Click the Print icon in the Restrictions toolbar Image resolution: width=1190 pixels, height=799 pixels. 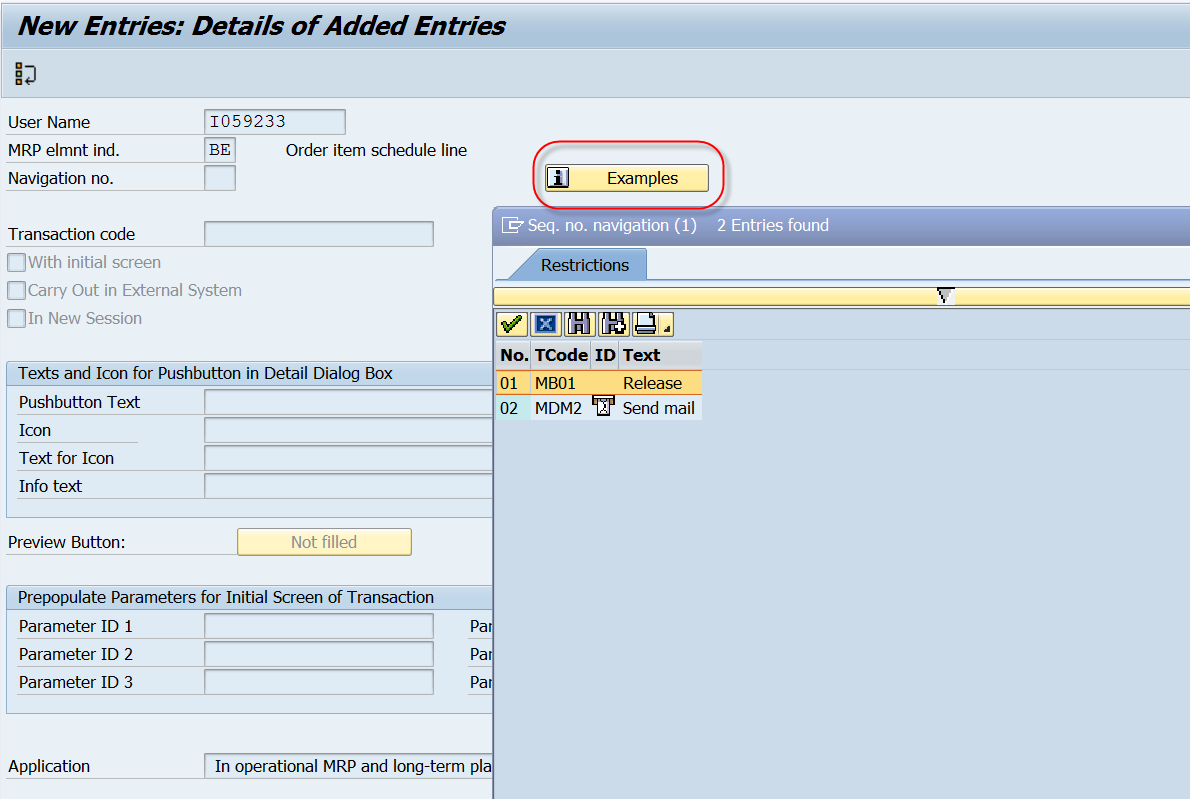[x=643, y=324]
